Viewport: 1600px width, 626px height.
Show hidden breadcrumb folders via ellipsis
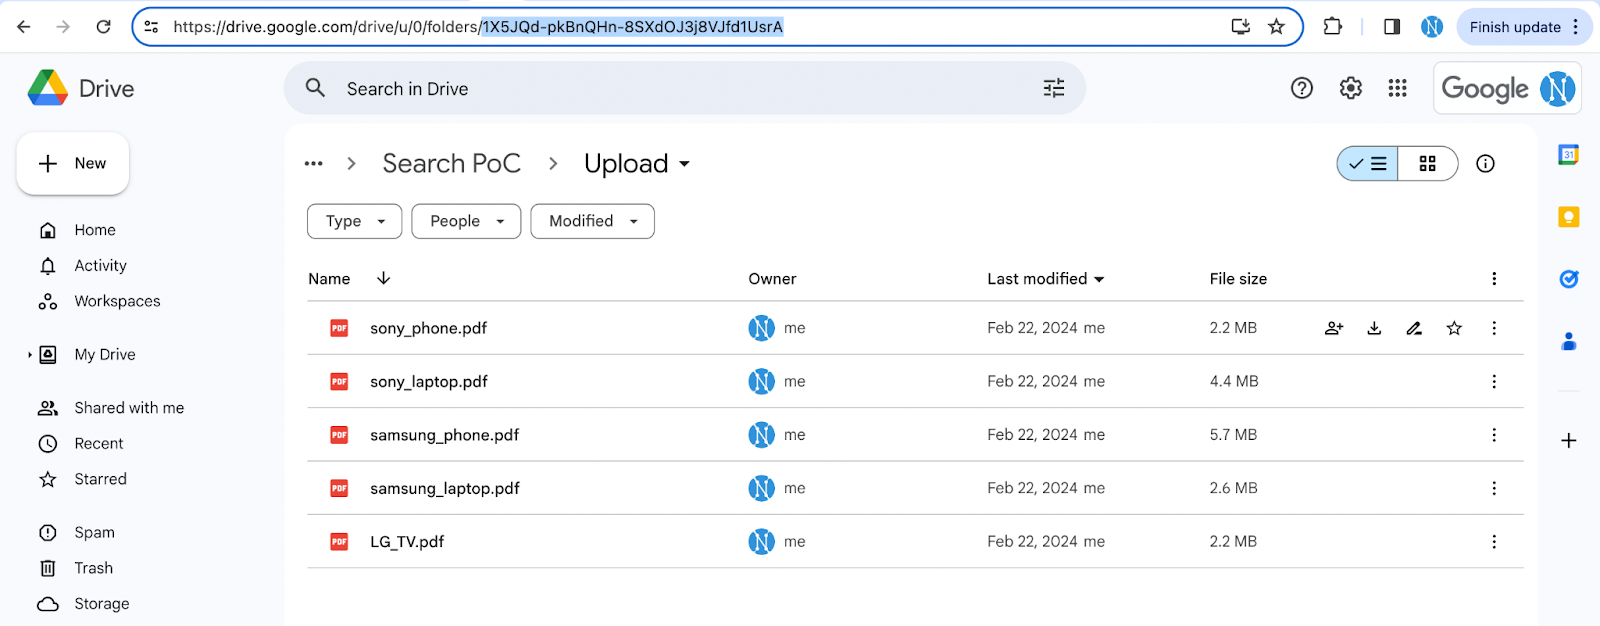click(x=314, y=163)
